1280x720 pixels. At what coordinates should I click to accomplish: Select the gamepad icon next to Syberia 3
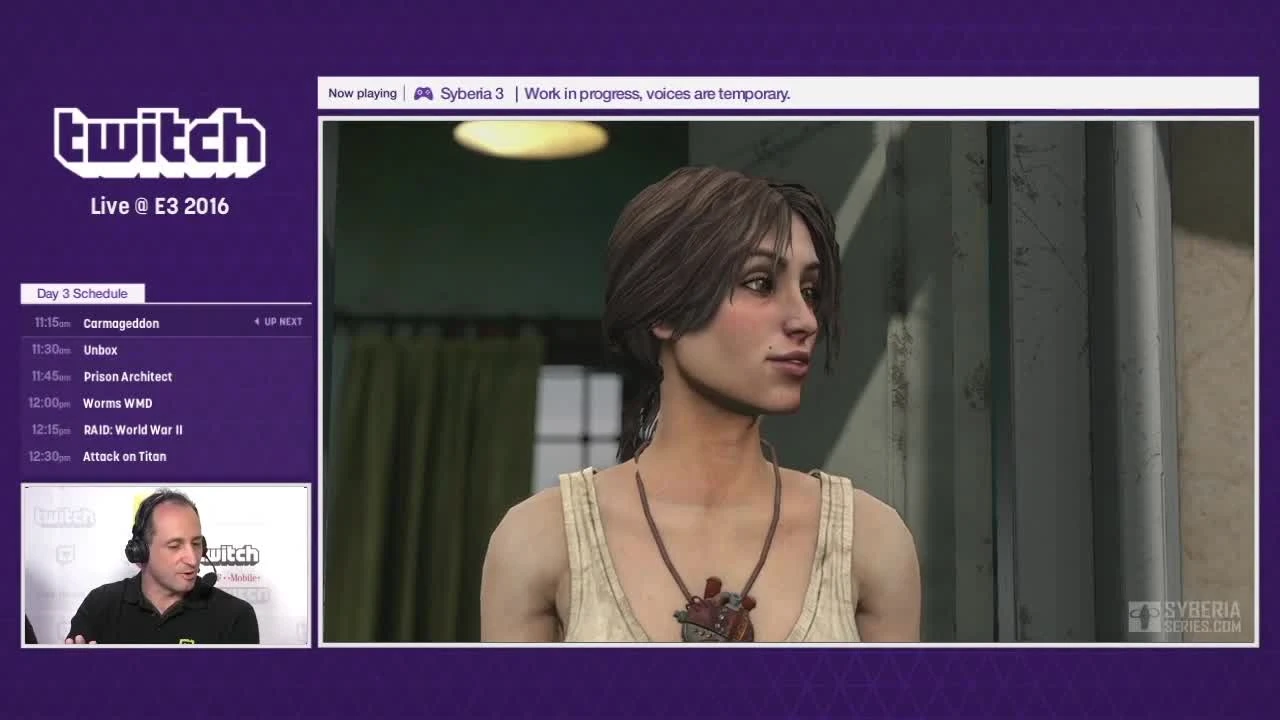pyautogui.click(x=423, y=93)
